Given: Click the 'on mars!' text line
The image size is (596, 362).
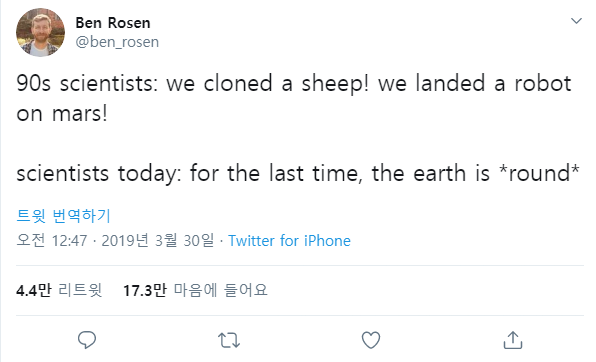Looking at the screenshot, I should [x=62, y=113].
